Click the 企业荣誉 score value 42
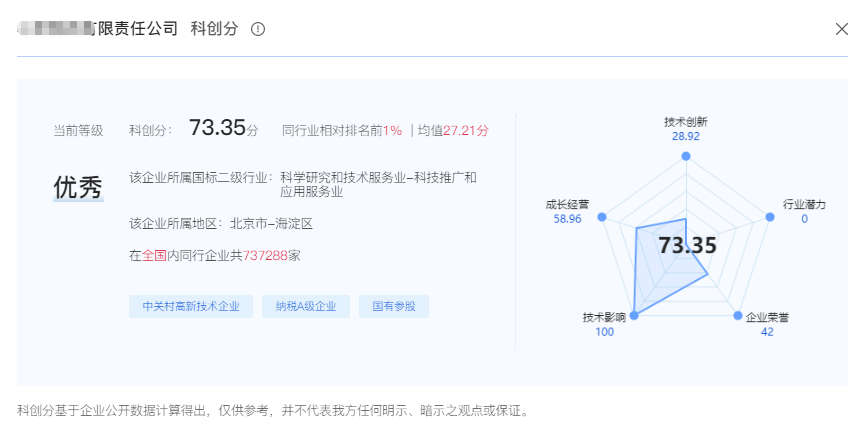The width and height of the screenshot is (866, 432). (x=766, y=332)
